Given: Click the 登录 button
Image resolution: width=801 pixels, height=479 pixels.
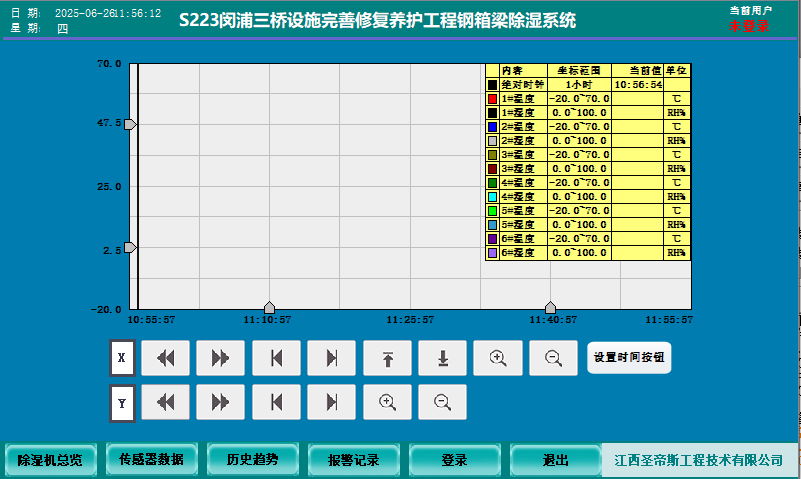Looking at the screenshot, I should (x=454, y=460).
